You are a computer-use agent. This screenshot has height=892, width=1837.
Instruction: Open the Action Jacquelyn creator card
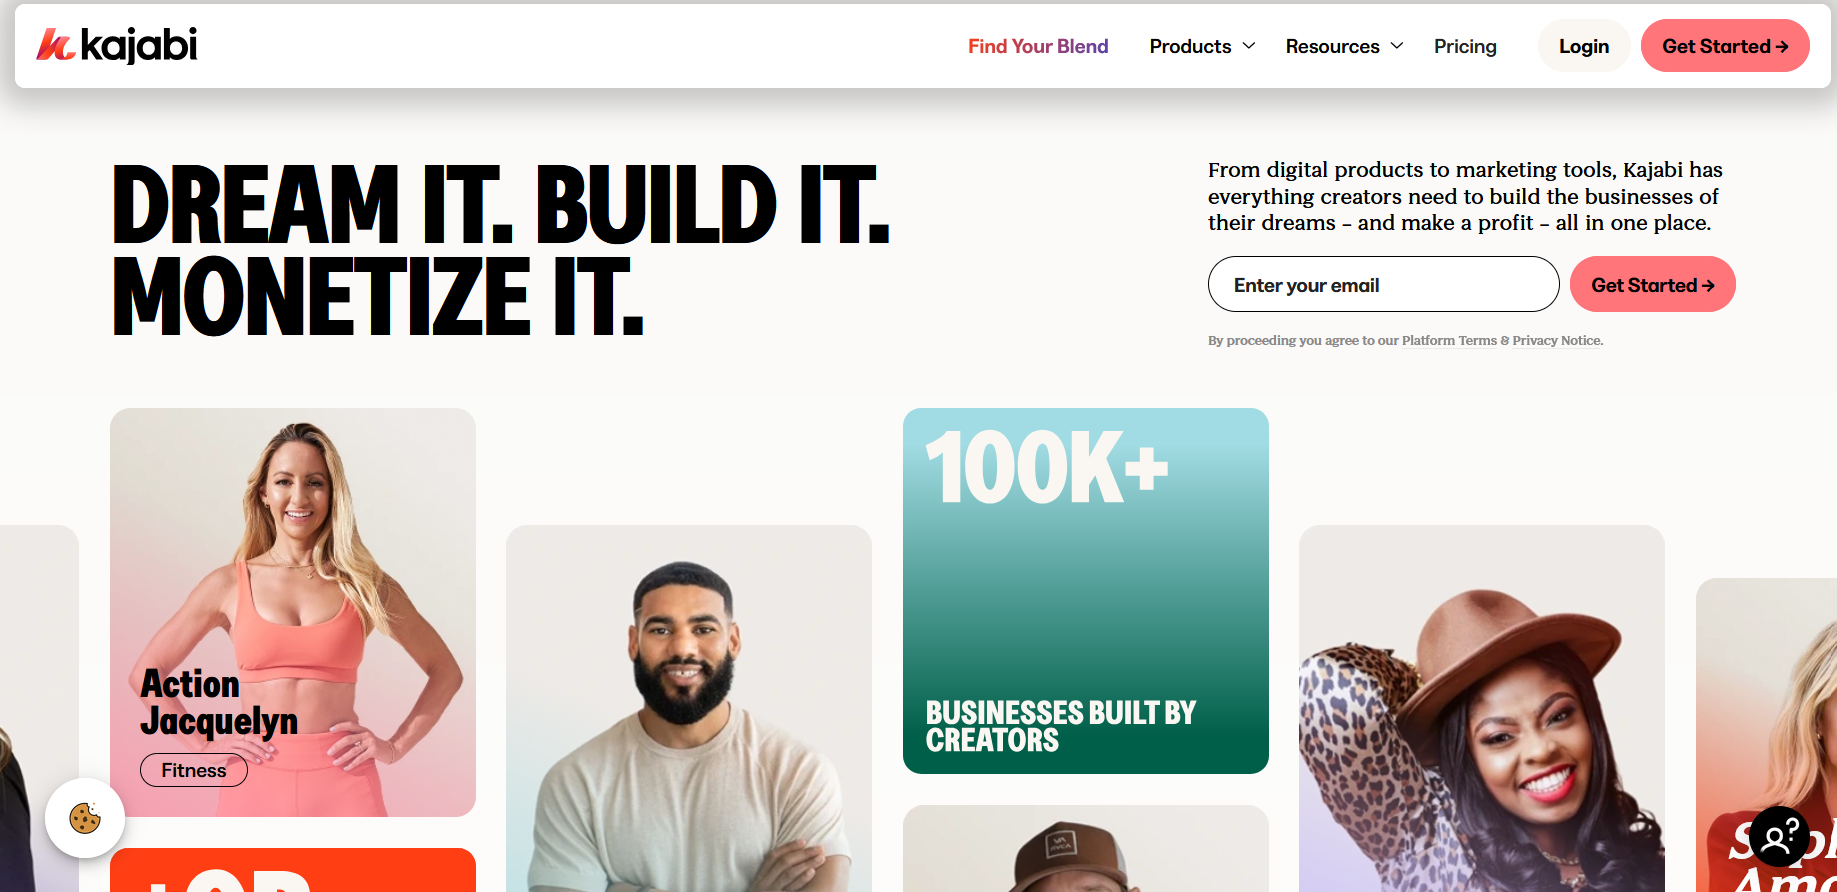293,612
